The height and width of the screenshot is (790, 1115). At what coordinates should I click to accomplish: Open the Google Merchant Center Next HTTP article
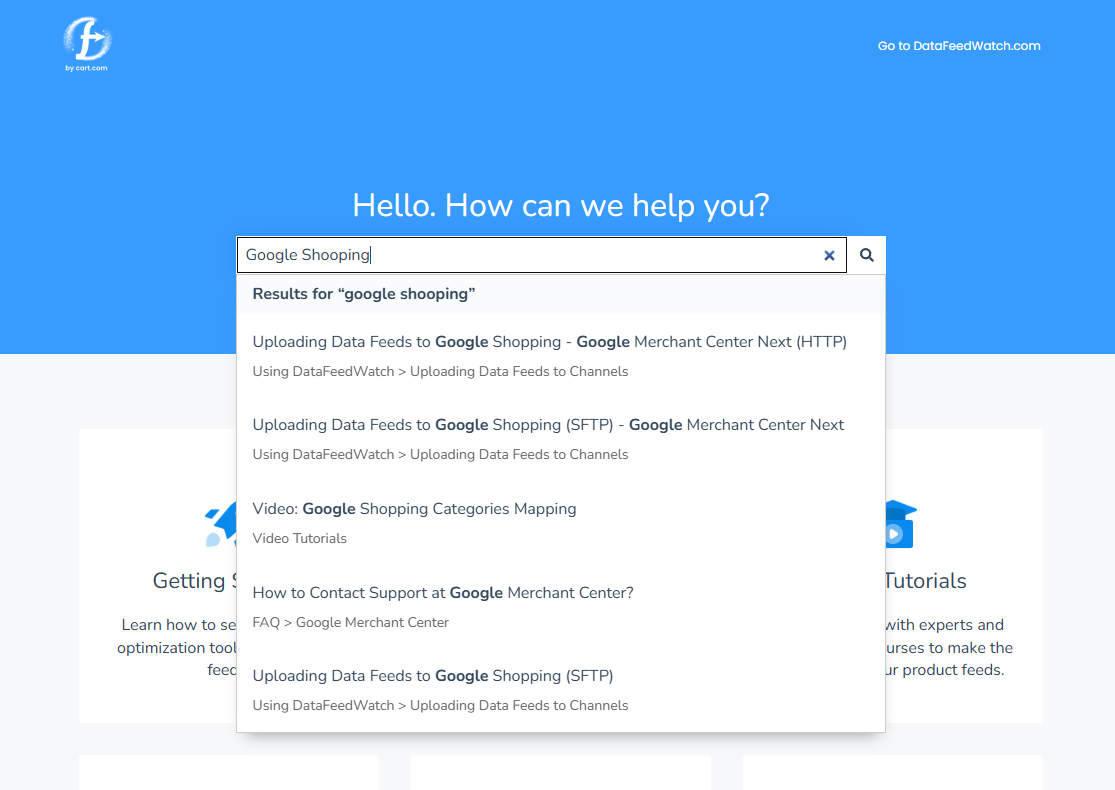550,341
